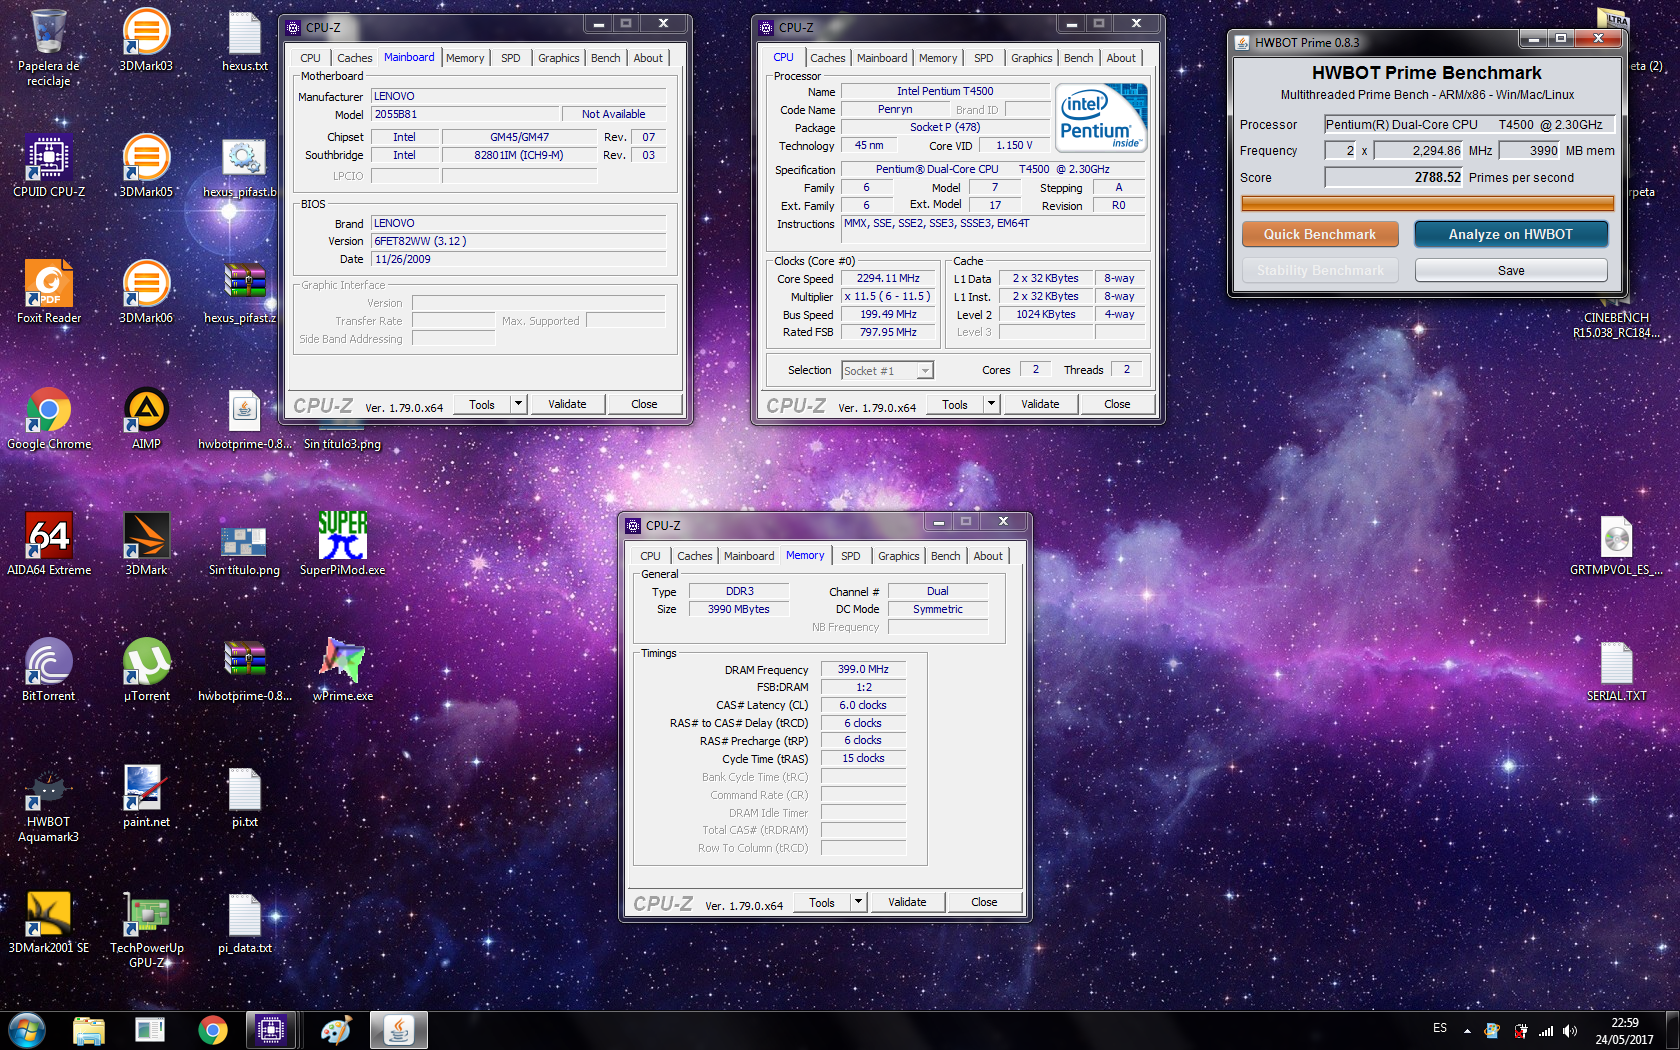The image size is (1680, 1050).
Task: Open the hexus.txt desktop file
Action: pos(244,40)
